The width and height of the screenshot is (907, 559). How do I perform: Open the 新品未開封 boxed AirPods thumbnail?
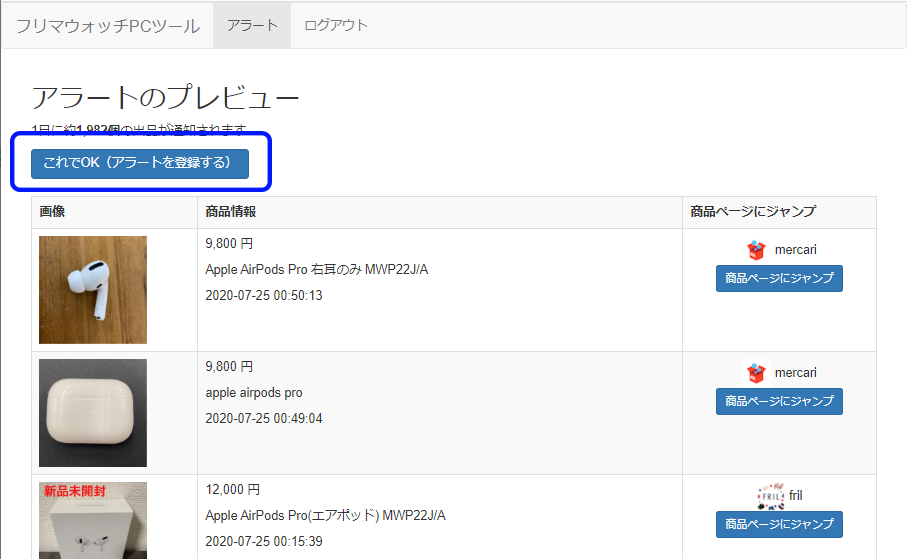[93, 521]
